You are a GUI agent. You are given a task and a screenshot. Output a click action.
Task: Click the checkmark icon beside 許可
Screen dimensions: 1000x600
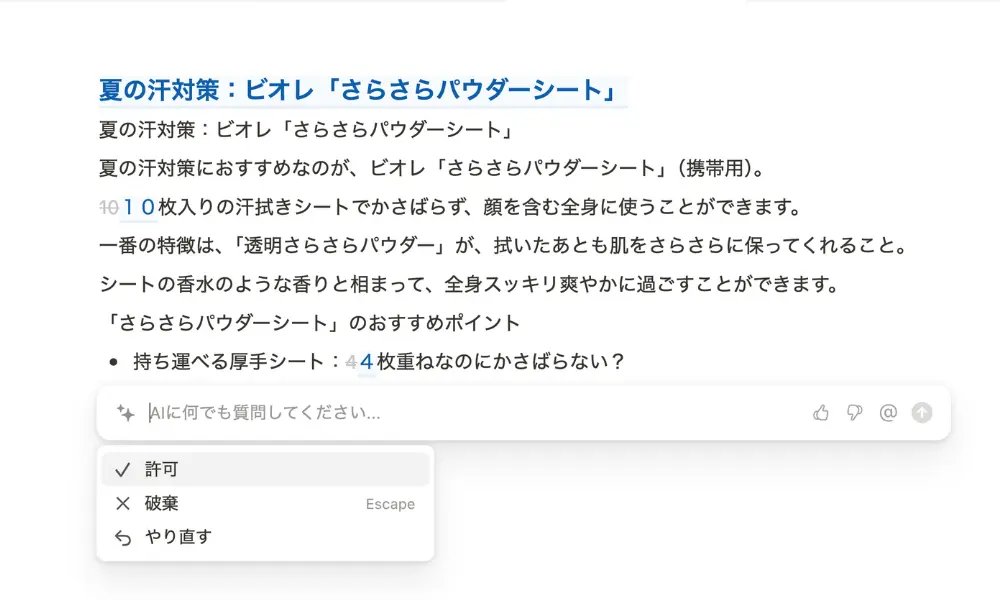pyautogui.click(x=122, y=470)
